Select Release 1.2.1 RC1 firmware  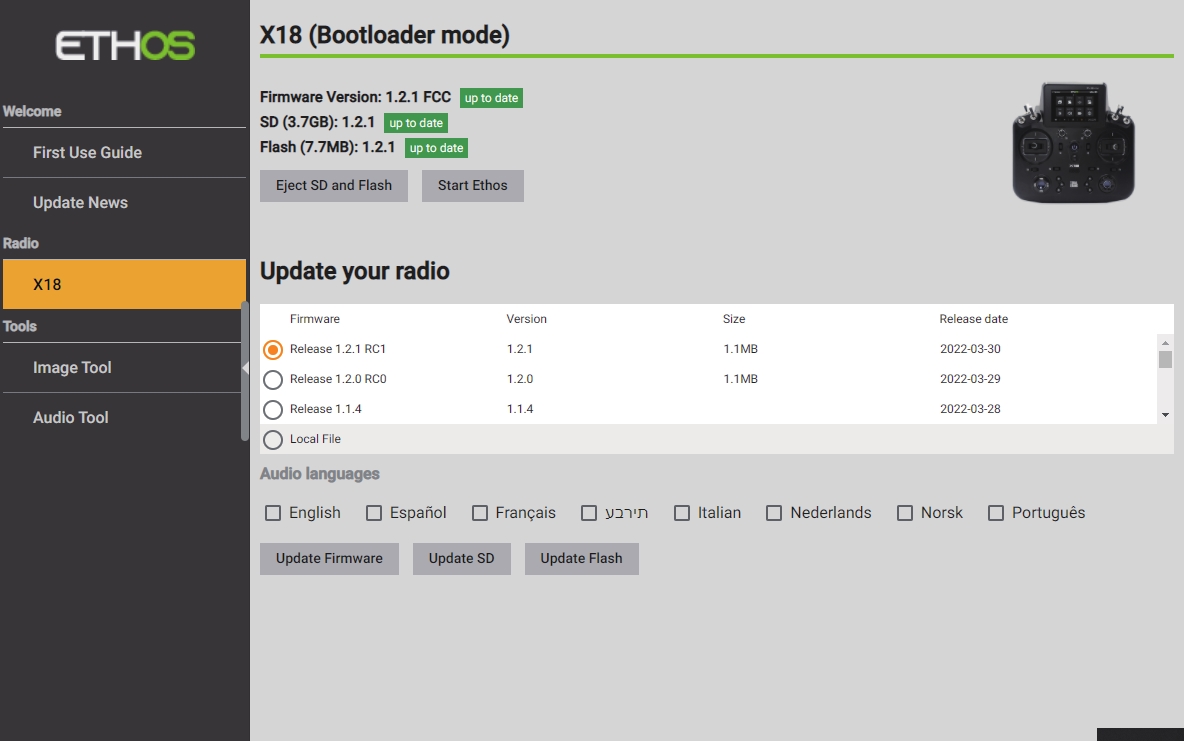(x=273, y=350)
